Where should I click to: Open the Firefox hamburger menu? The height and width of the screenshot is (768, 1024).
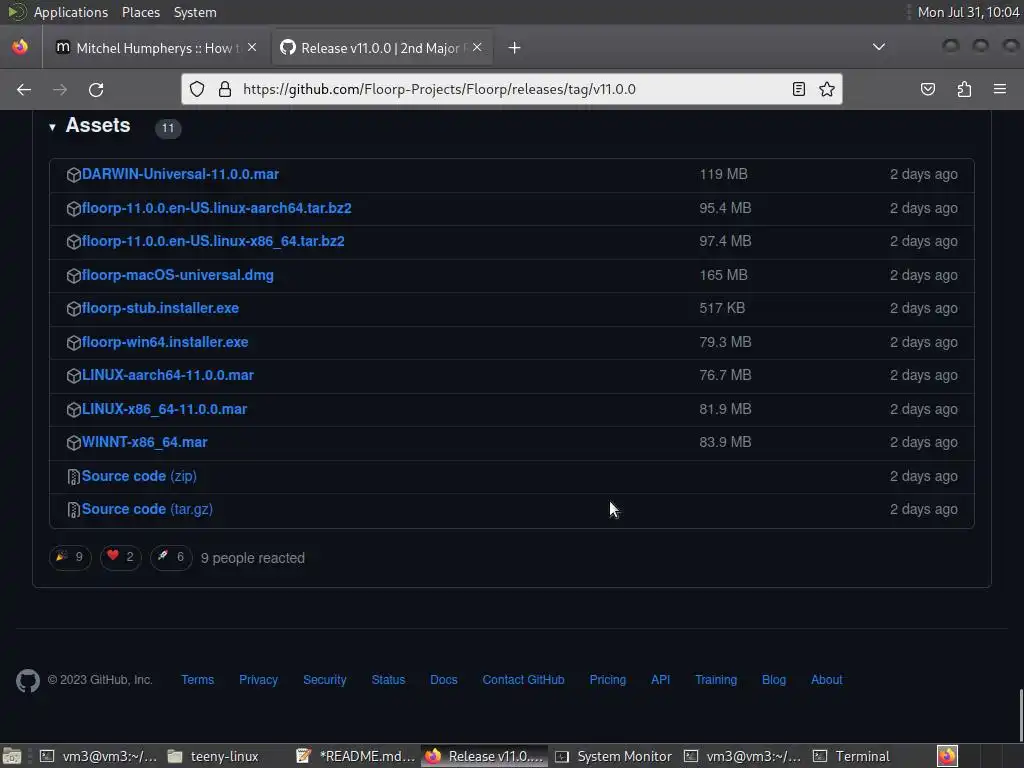click(1000, 89)
